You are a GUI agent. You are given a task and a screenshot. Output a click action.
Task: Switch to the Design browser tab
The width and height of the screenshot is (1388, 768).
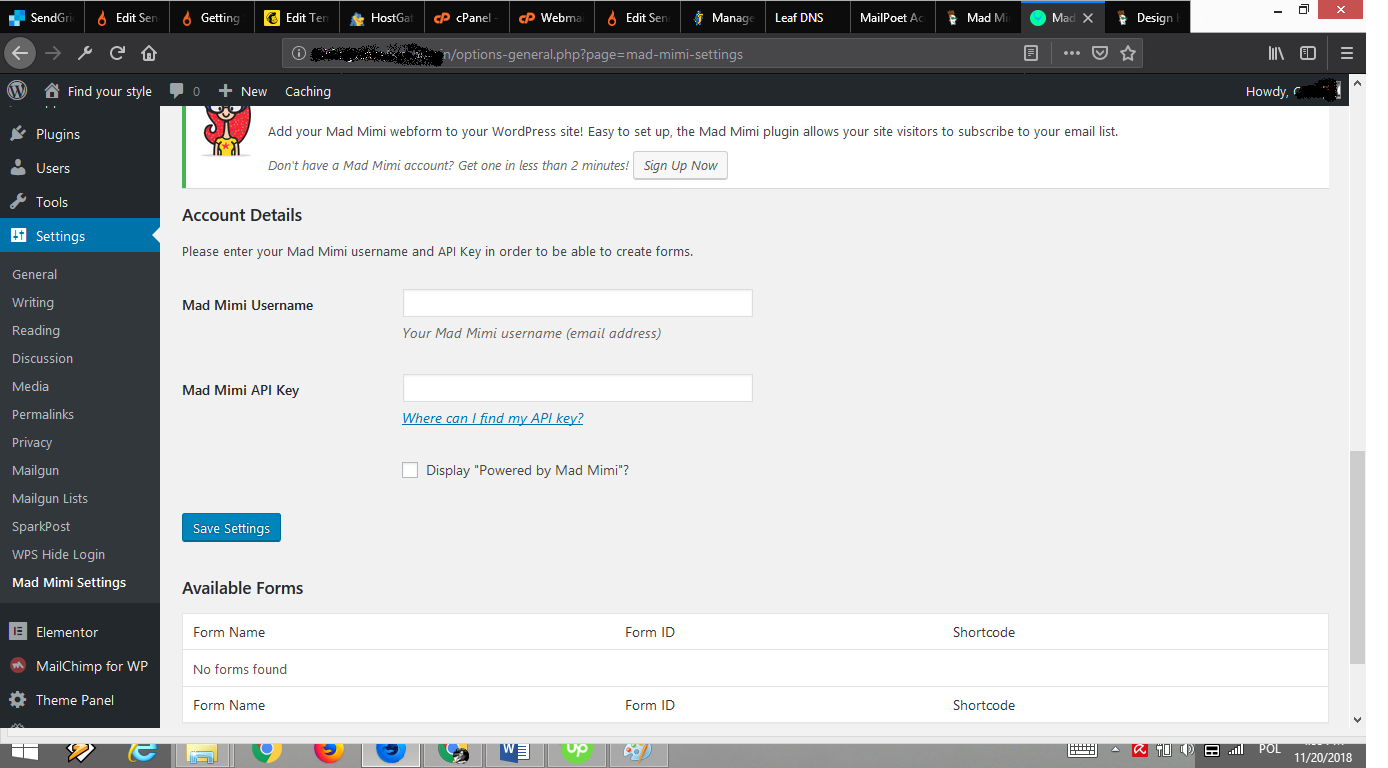pyautogui.click(x=1147, y=18)
